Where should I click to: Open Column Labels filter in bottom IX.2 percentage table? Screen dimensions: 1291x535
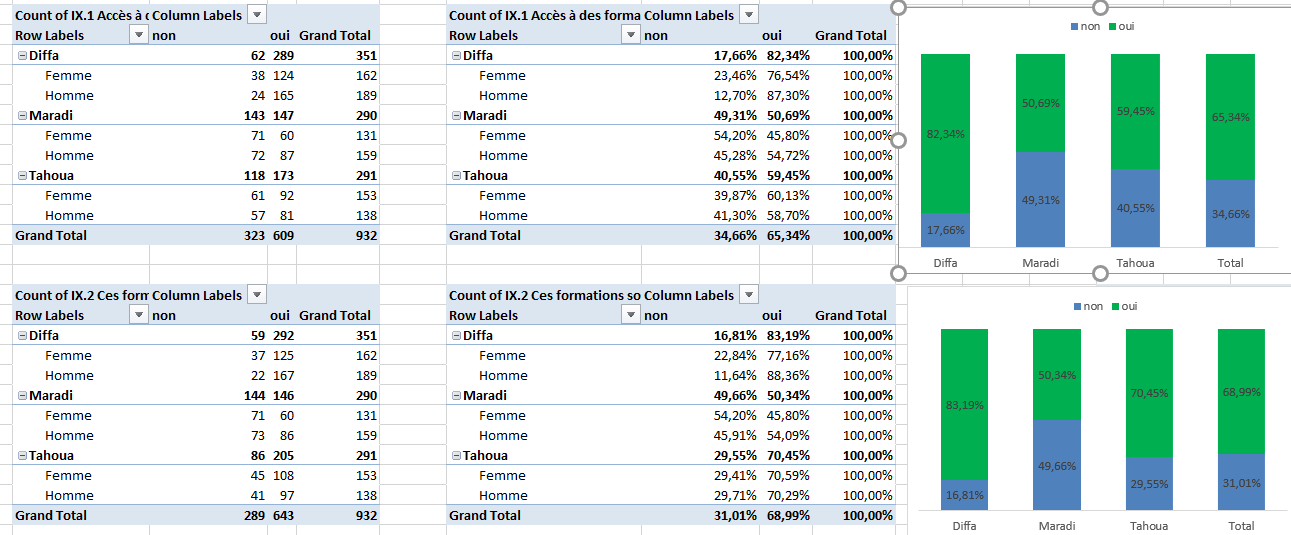(749, 295)
